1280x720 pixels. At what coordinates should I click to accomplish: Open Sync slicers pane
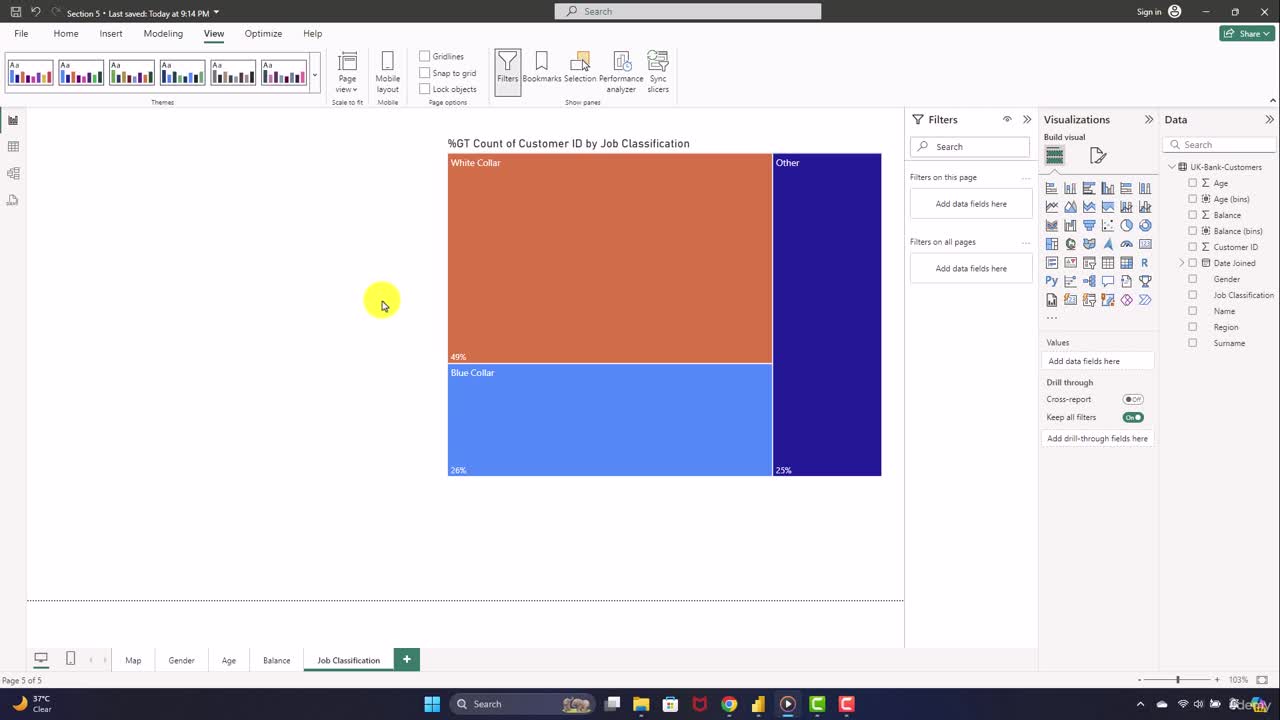click(658, 72)
